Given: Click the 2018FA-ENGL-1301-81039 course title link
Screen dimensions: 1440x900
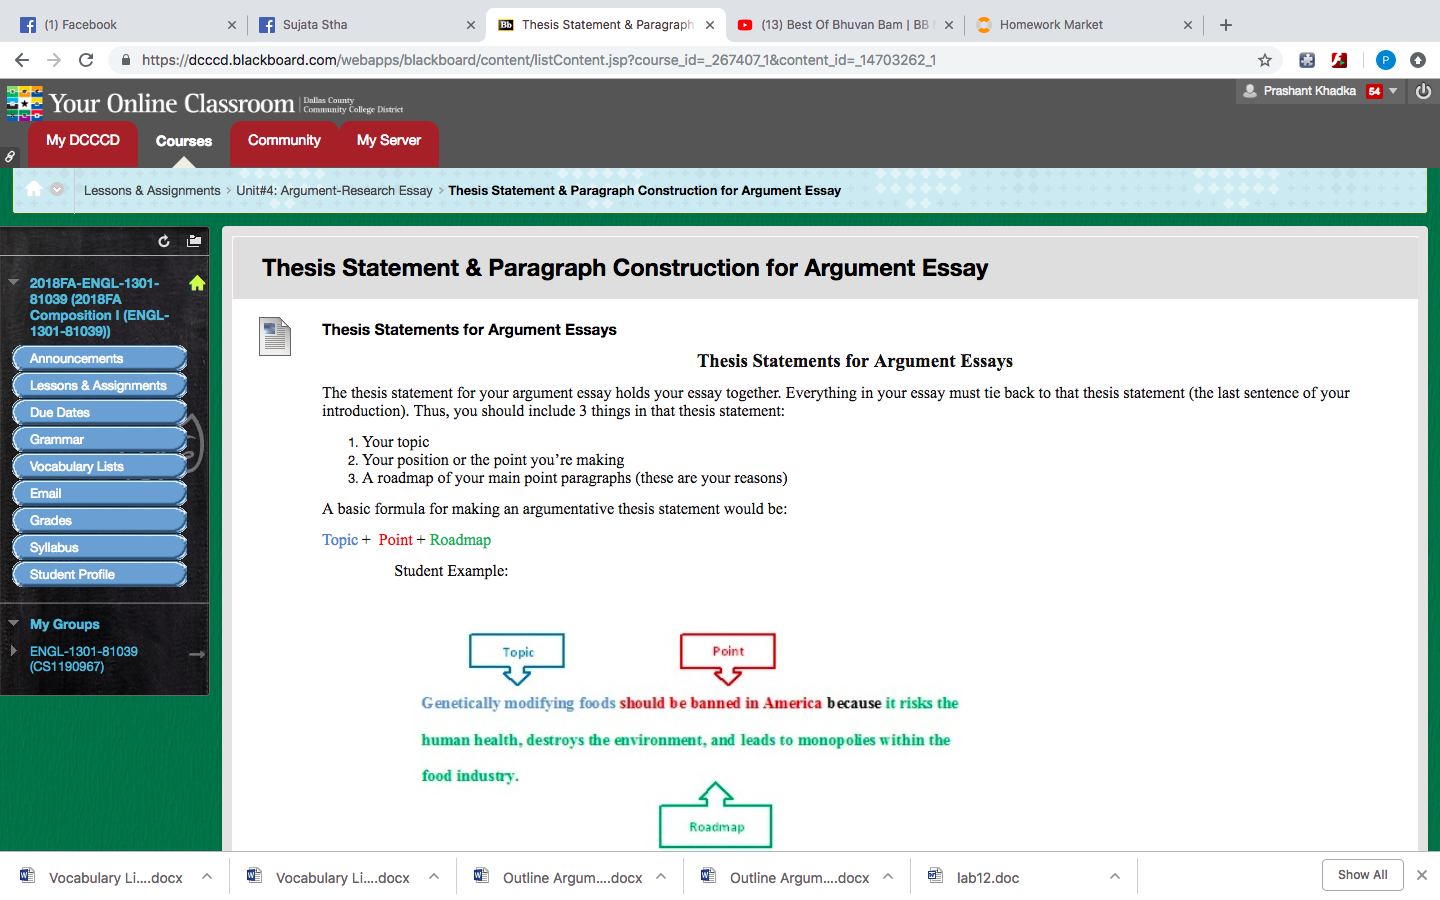Looking at the screenshot, I should click(99, 307).
